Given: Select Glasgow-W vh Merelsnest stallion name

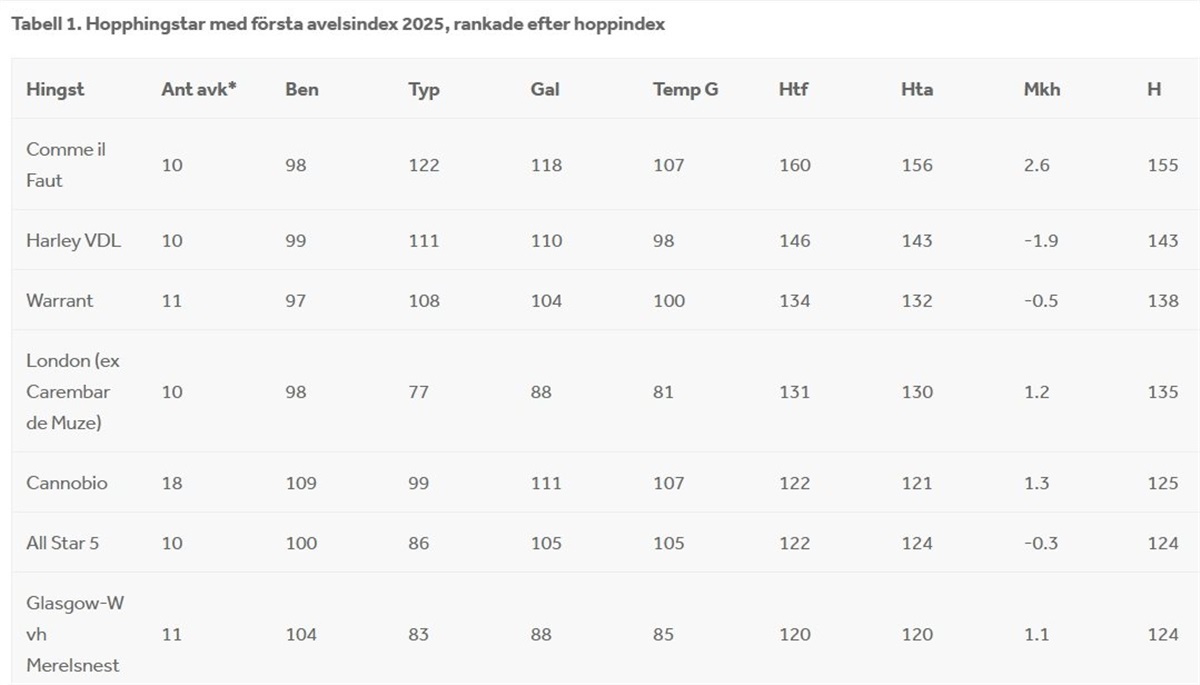Looking at the screenshot, I should [x=75, y=634].
